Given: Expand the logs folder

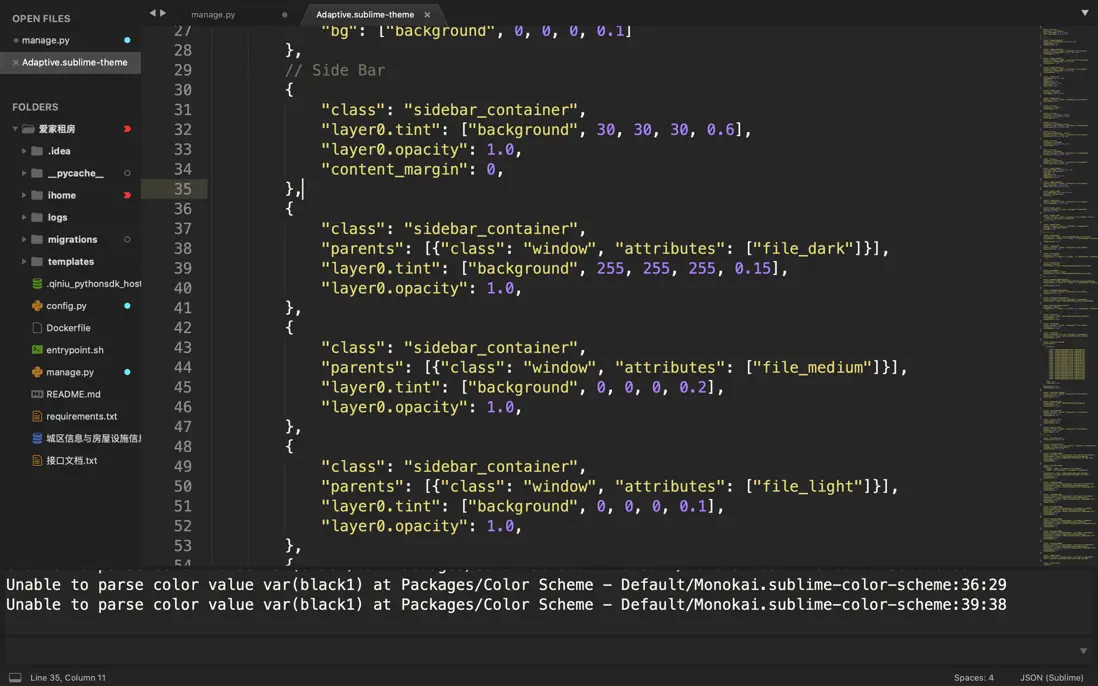Looking at the screenshot, I should 24,218.
